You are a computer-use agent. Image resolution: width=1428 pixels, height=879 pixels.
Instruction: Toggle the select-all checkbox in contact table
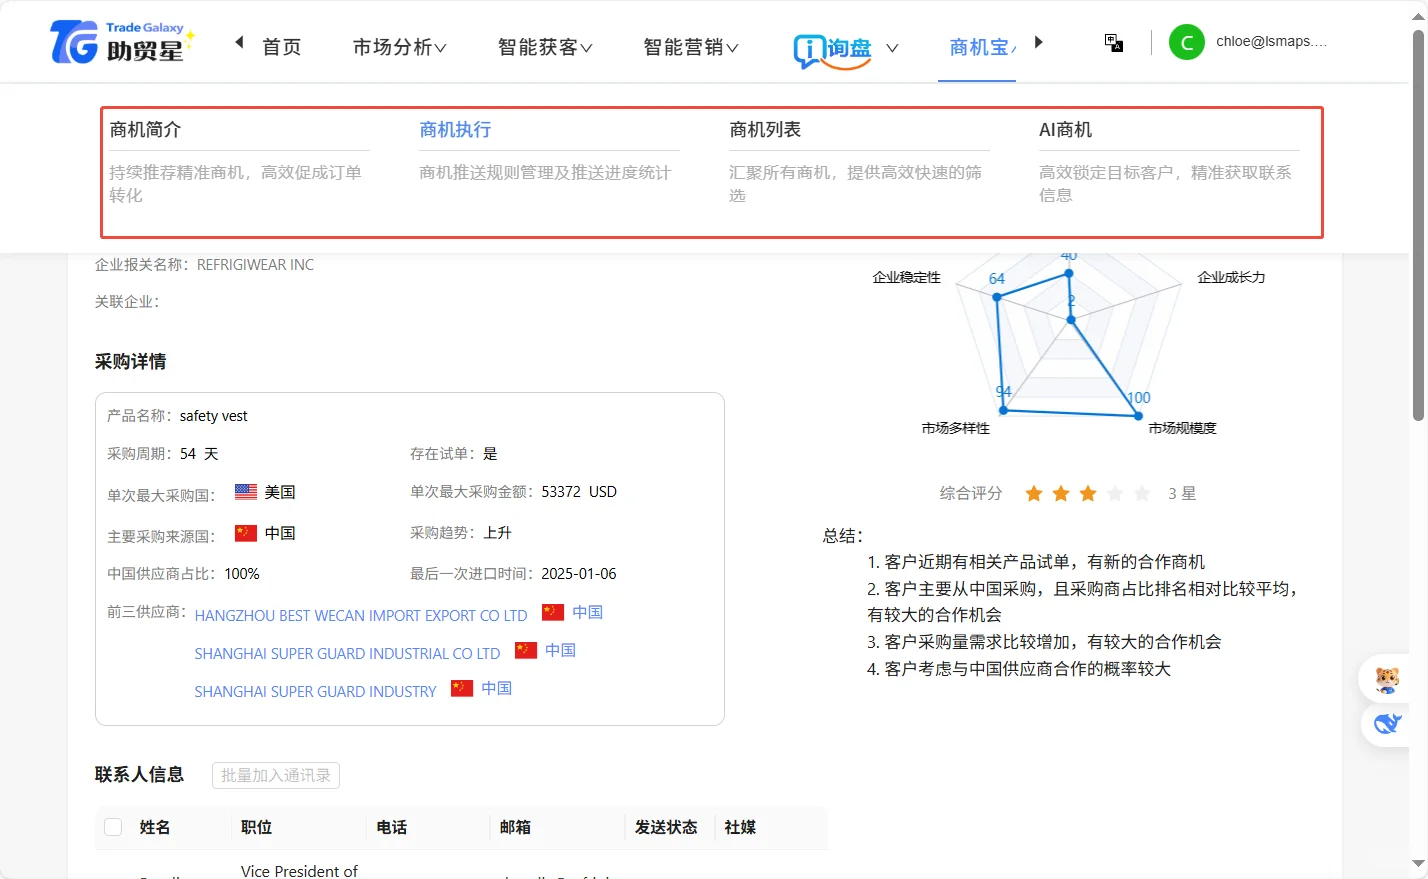(114, 827)
